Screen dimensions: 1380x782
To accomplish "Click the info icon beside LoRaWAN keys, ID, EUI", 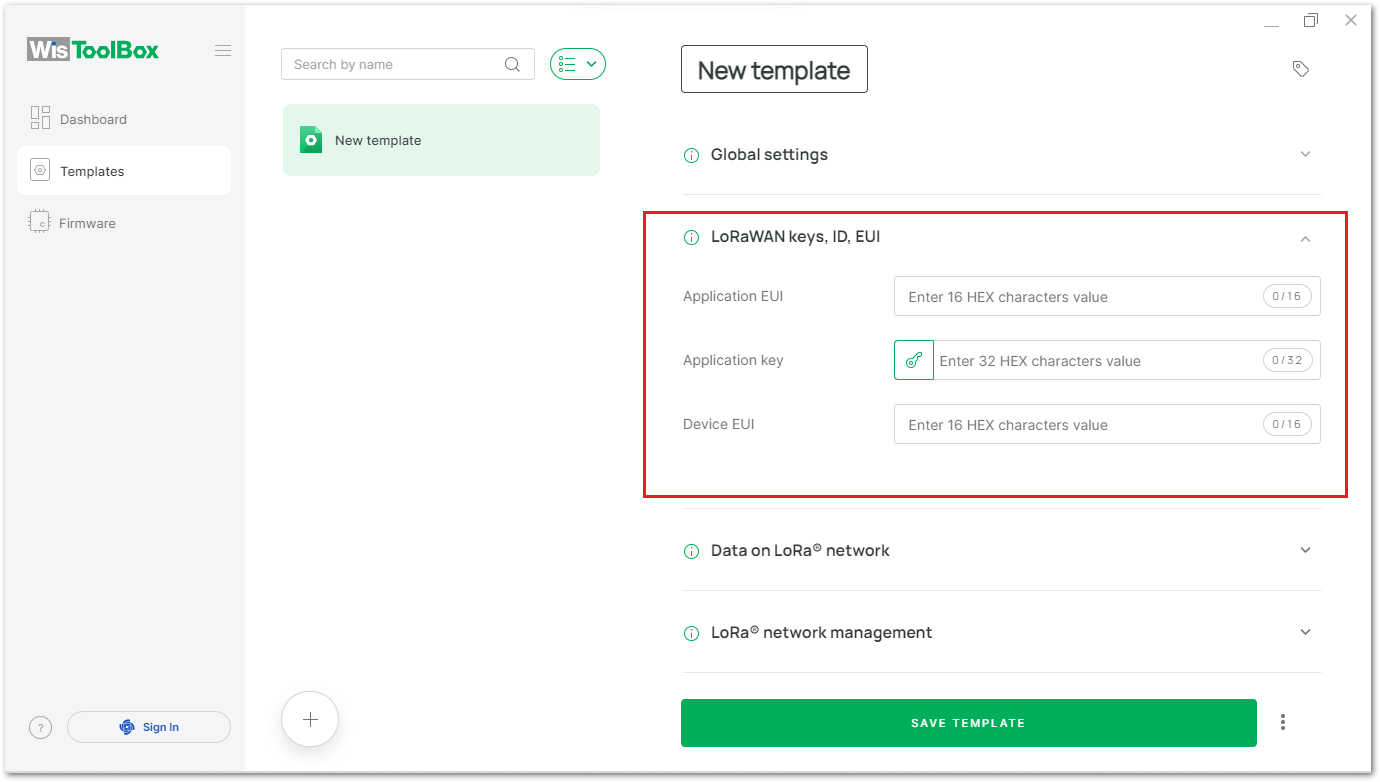I will (x=691, y=237).
